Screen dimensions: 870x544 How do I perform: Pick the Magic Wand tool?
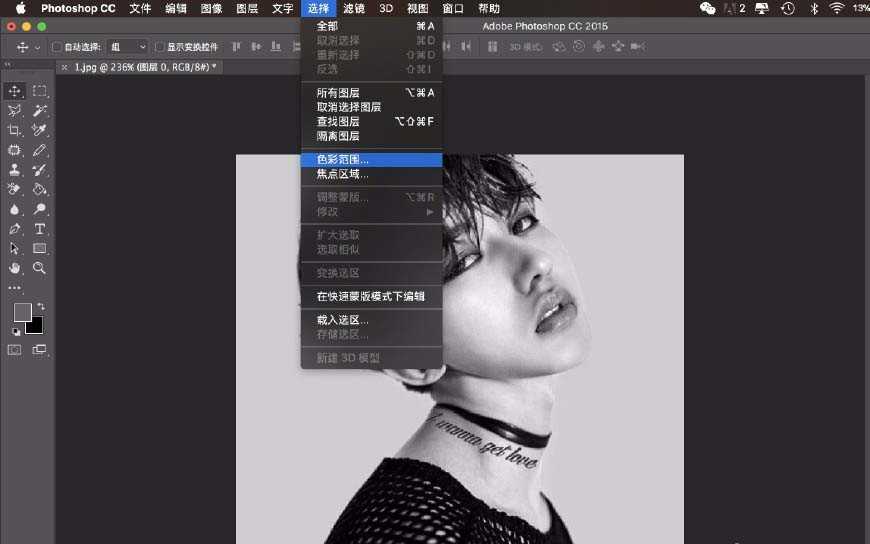(40, 111)
